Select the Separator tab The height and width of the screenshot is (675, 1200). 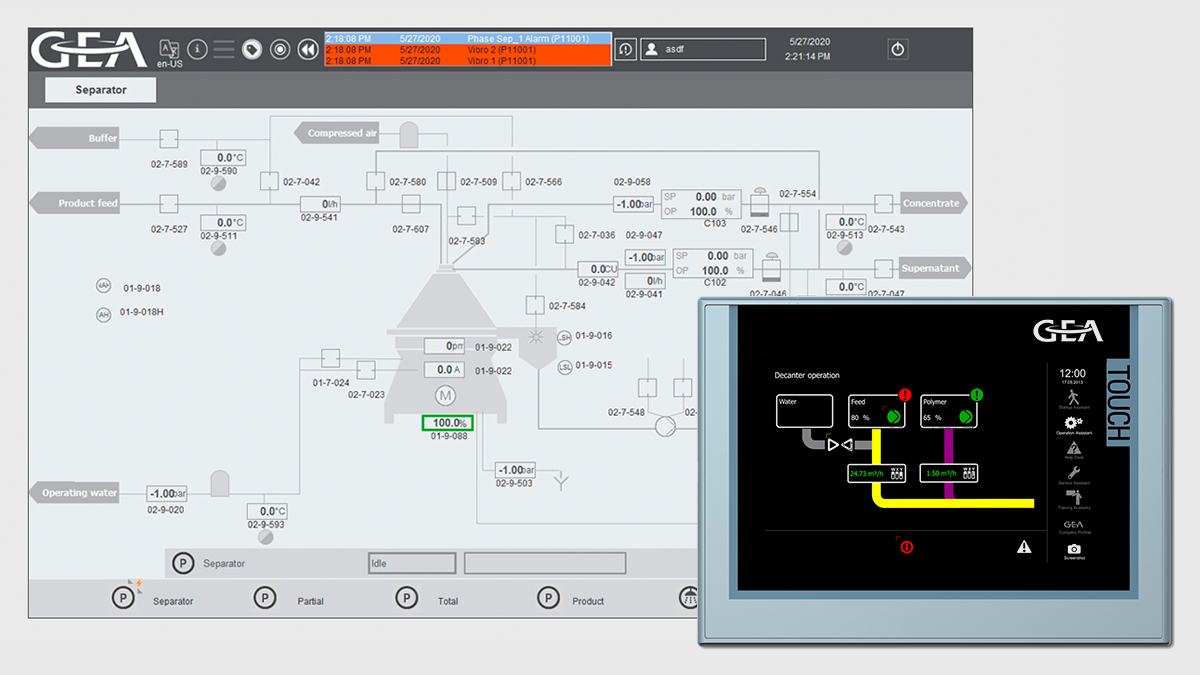(101, 90)
